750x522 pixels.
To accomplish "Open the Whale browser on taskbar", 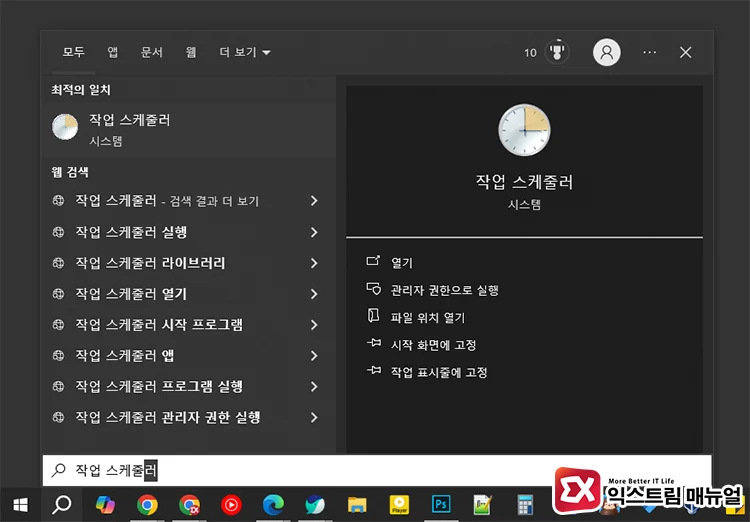I will tap(315, 504).
